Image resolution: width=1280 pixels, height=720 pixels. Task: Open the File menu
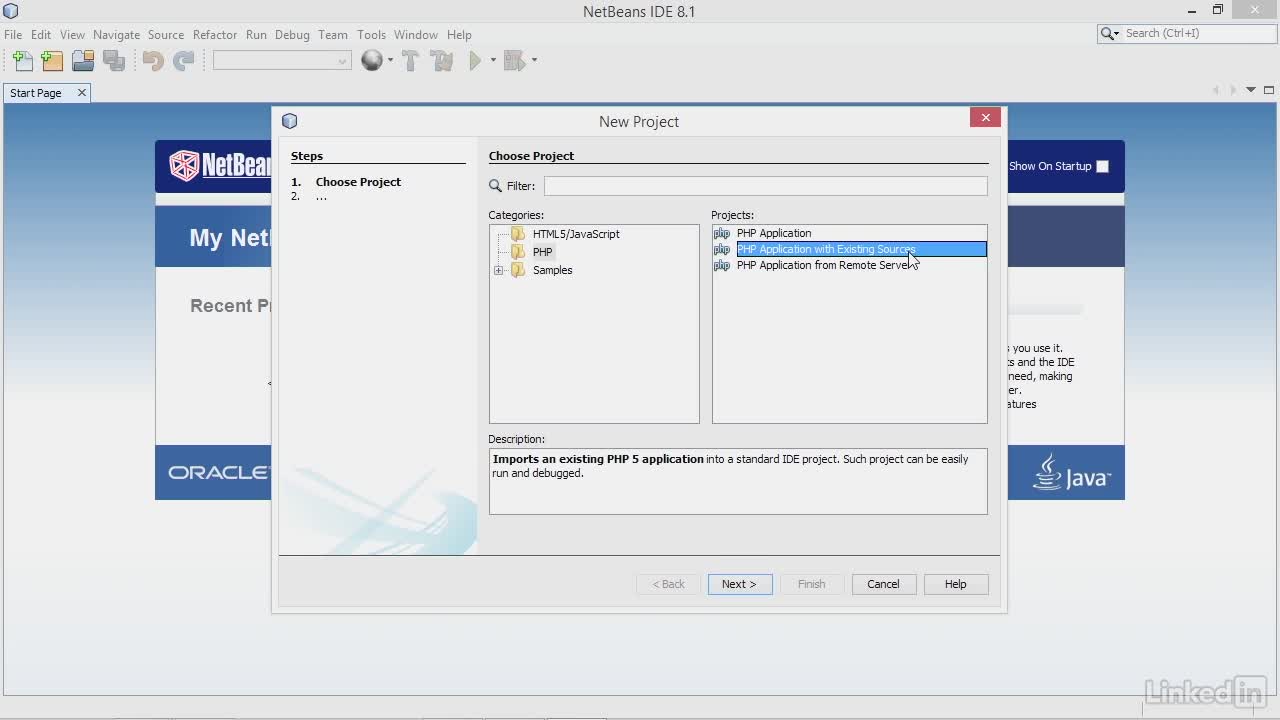pyautogui.click(x=13, y=34)
